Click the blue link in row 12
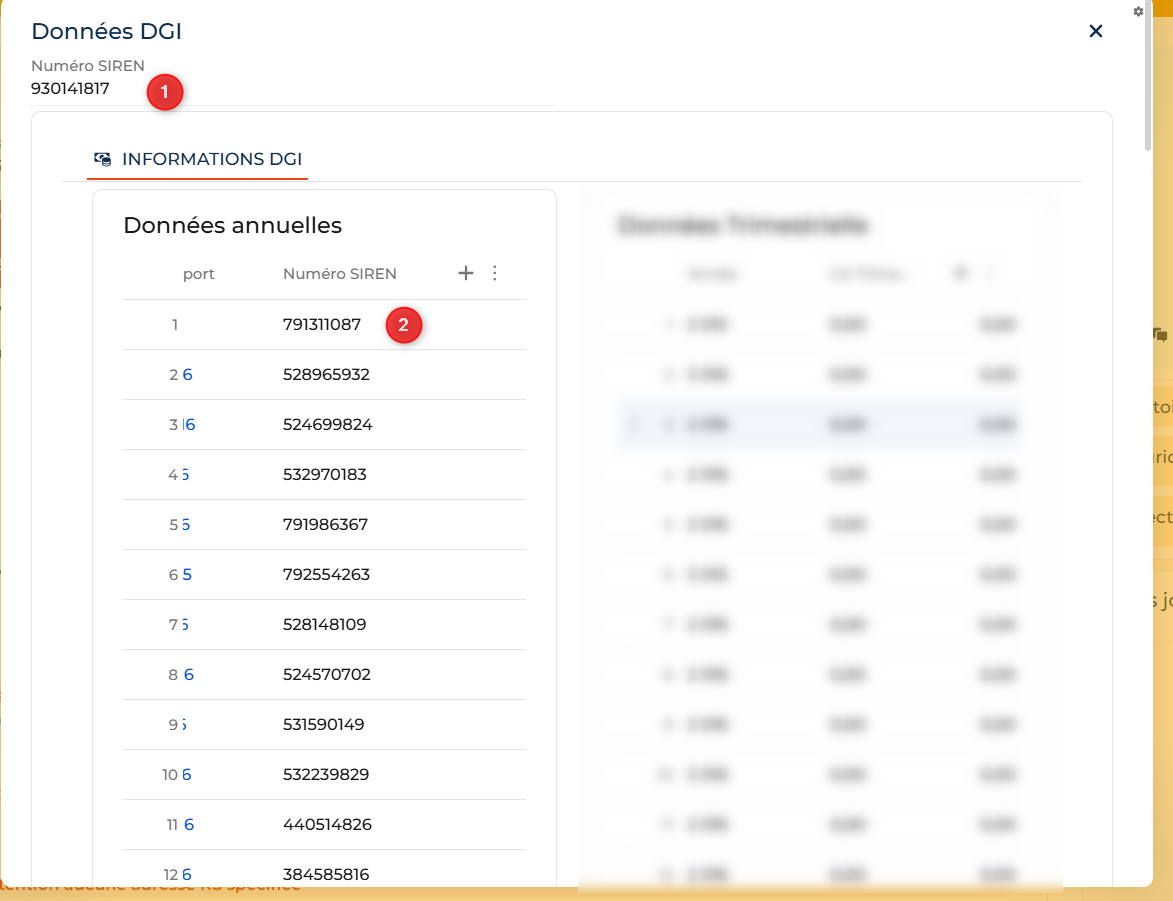This screenshot has height=901, width=1173. pos(186,874)
